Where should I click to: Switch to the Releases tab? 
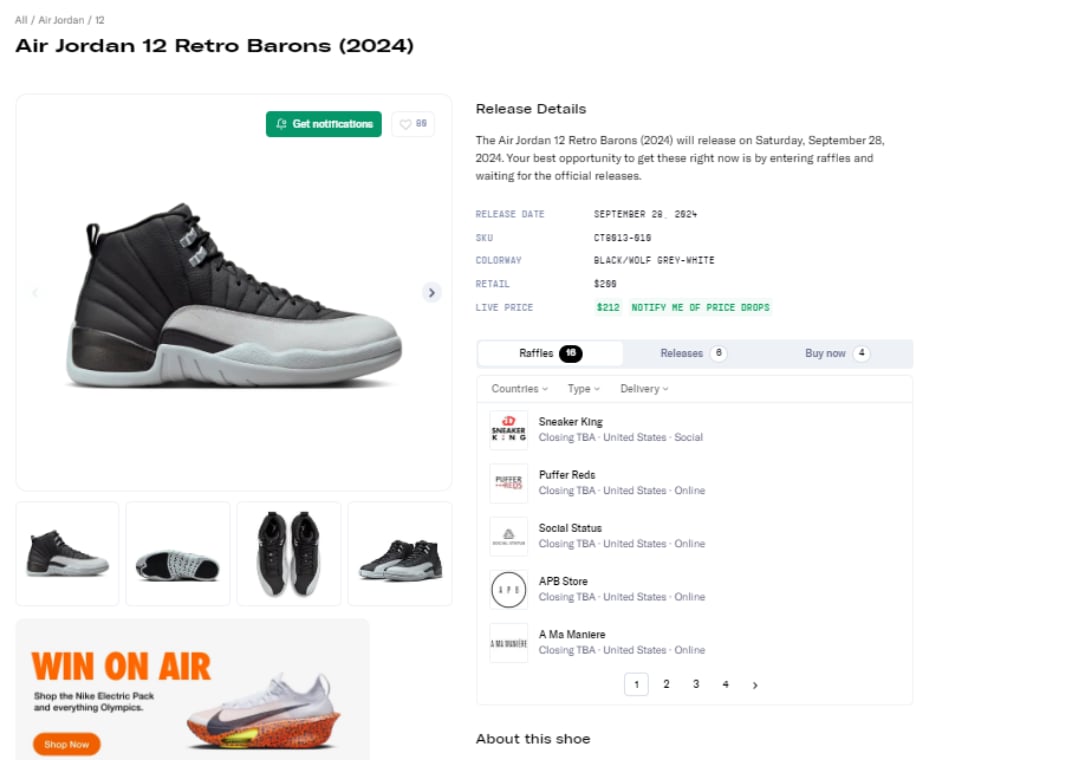(692, 353)
